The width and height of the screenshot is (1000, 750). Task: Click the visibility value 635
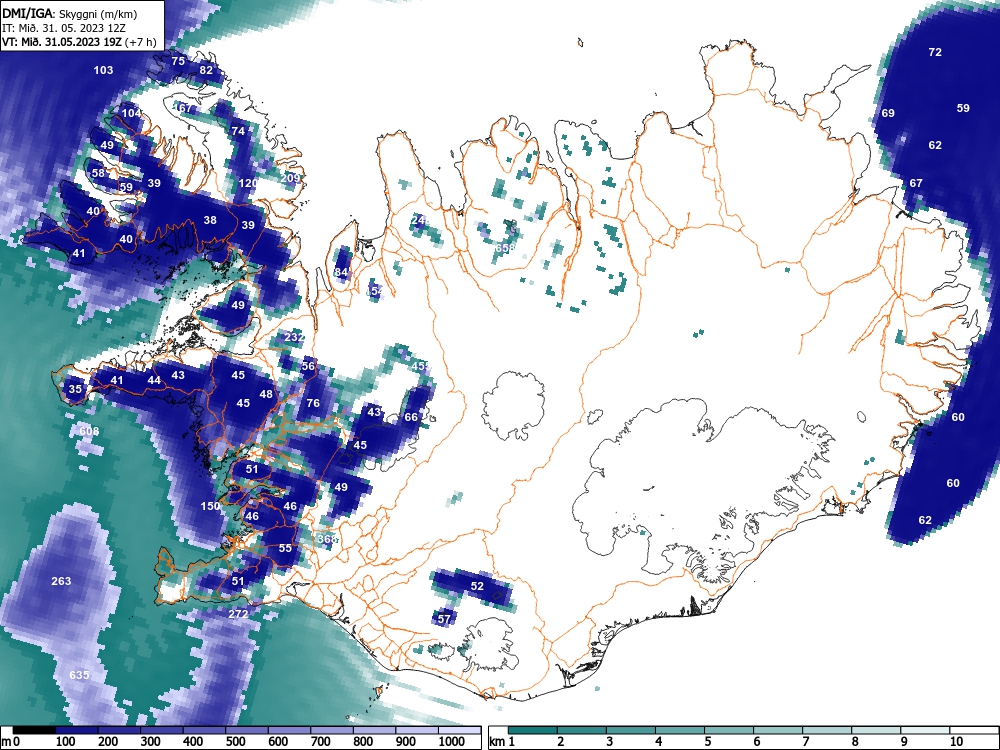coord(79,675)
